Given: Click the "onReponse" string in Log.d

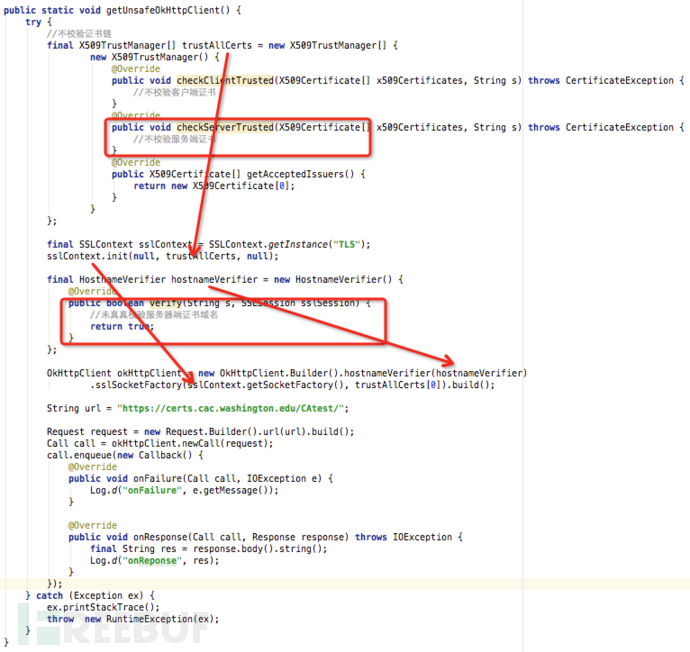Looking at the screenshot, I should point(151,560).
